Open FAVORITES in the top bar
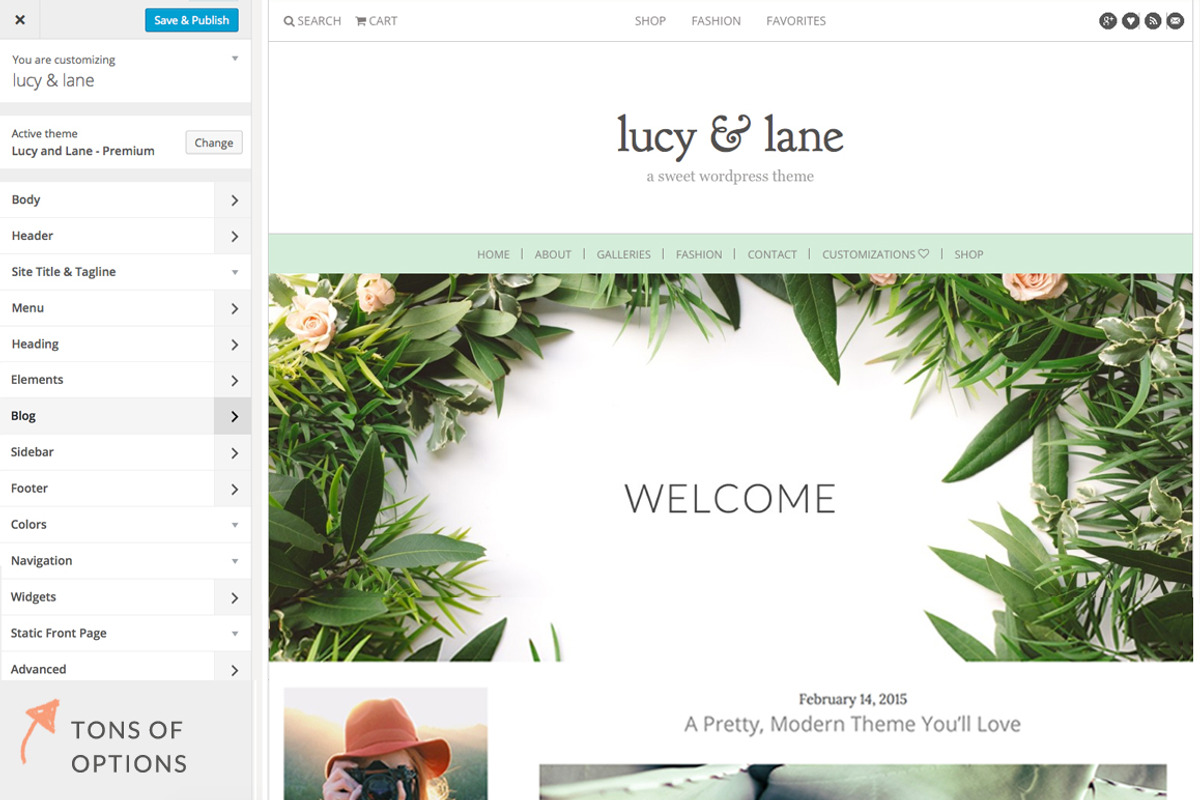The height and width of the screenshot is (800, 1200). (x=796, y=21)
